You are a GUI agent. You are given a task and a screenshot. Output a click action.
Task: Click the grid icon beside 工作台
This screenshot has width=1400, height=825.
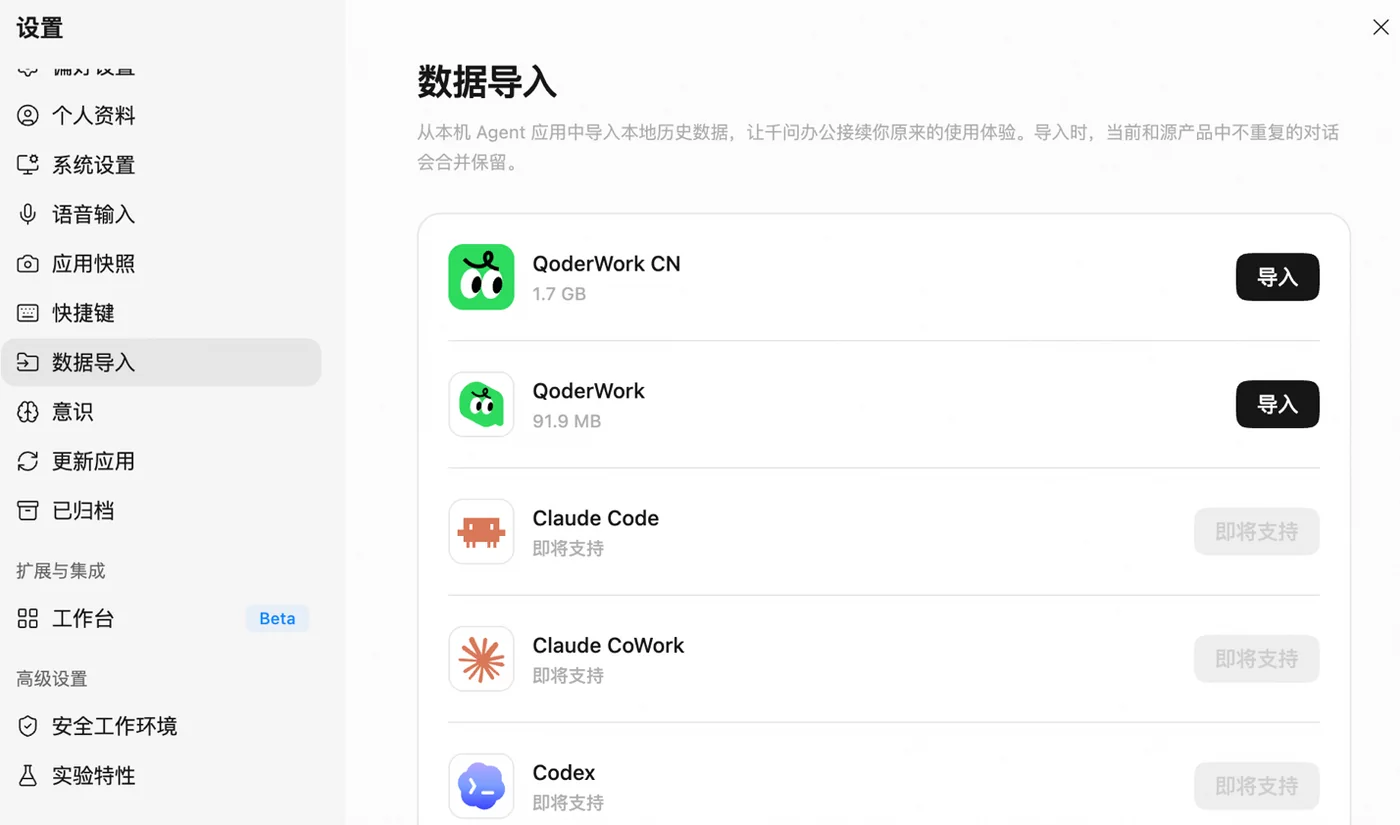tap(28, 619)
